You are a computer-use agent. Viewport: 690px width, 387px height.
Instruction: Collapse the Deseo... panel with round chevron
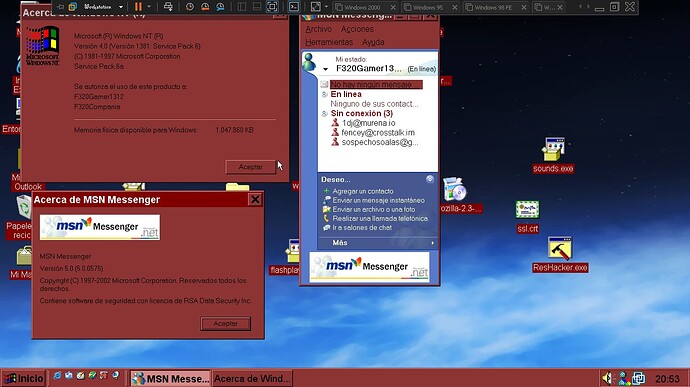[430, 179]
